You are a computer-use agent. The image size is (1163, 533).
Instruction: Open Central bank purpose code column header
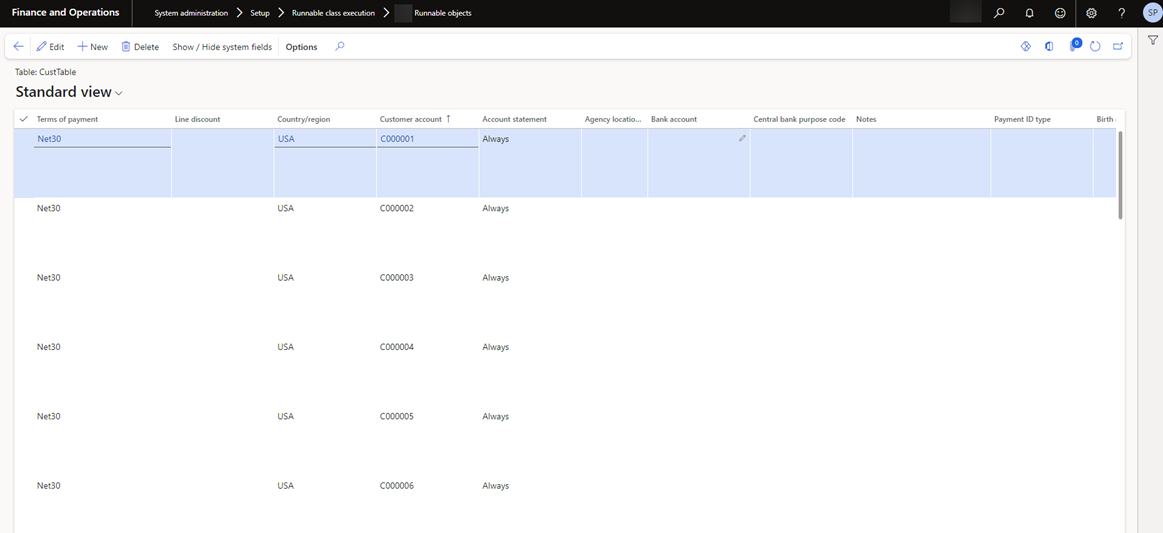pyautogui.click(x=799, y=119)
